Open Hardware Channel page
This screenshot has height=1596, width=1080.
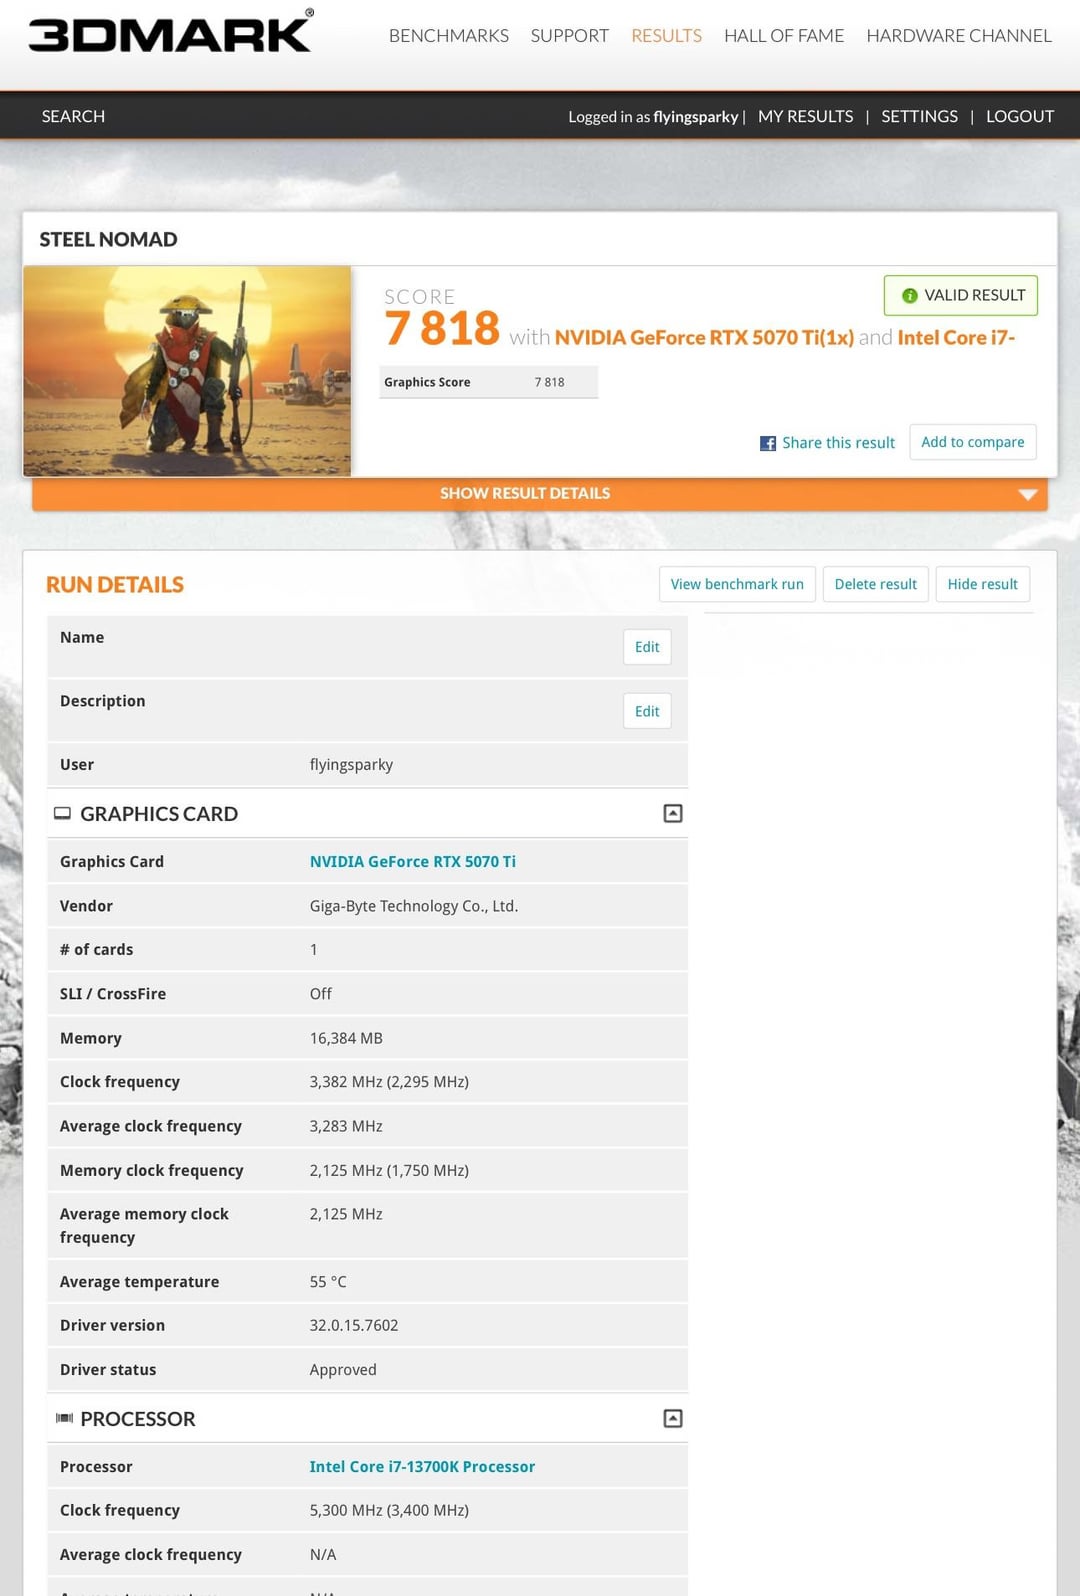959,36
